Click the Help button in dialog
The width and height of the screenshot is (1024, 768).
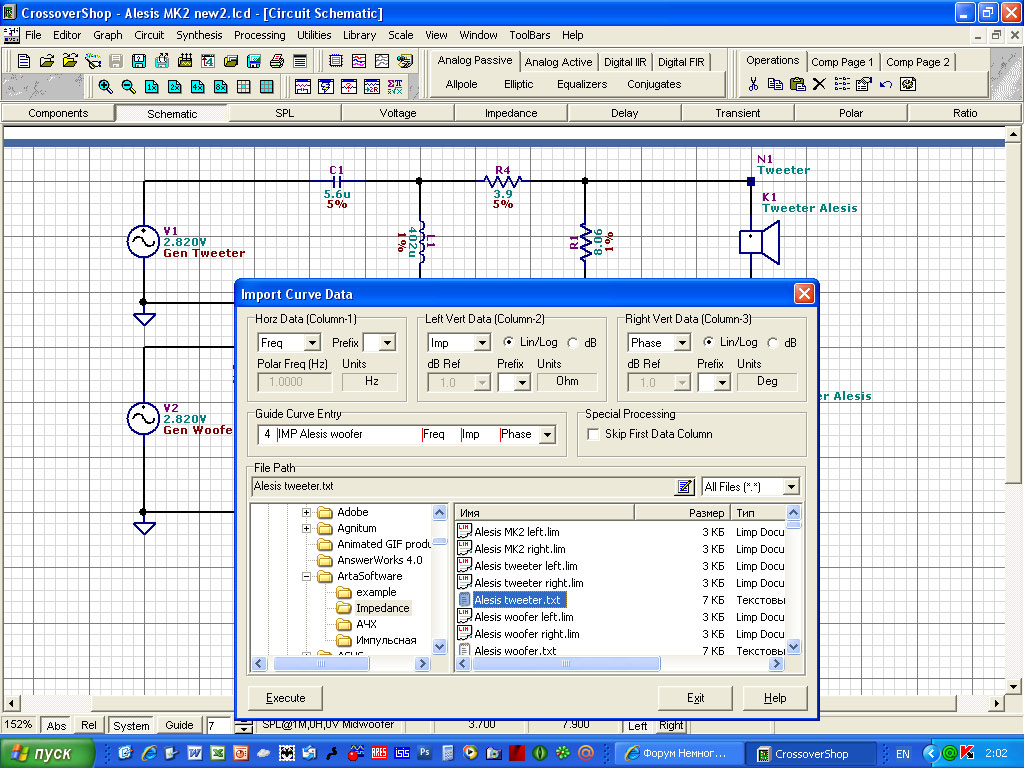[x=775, y=698]
